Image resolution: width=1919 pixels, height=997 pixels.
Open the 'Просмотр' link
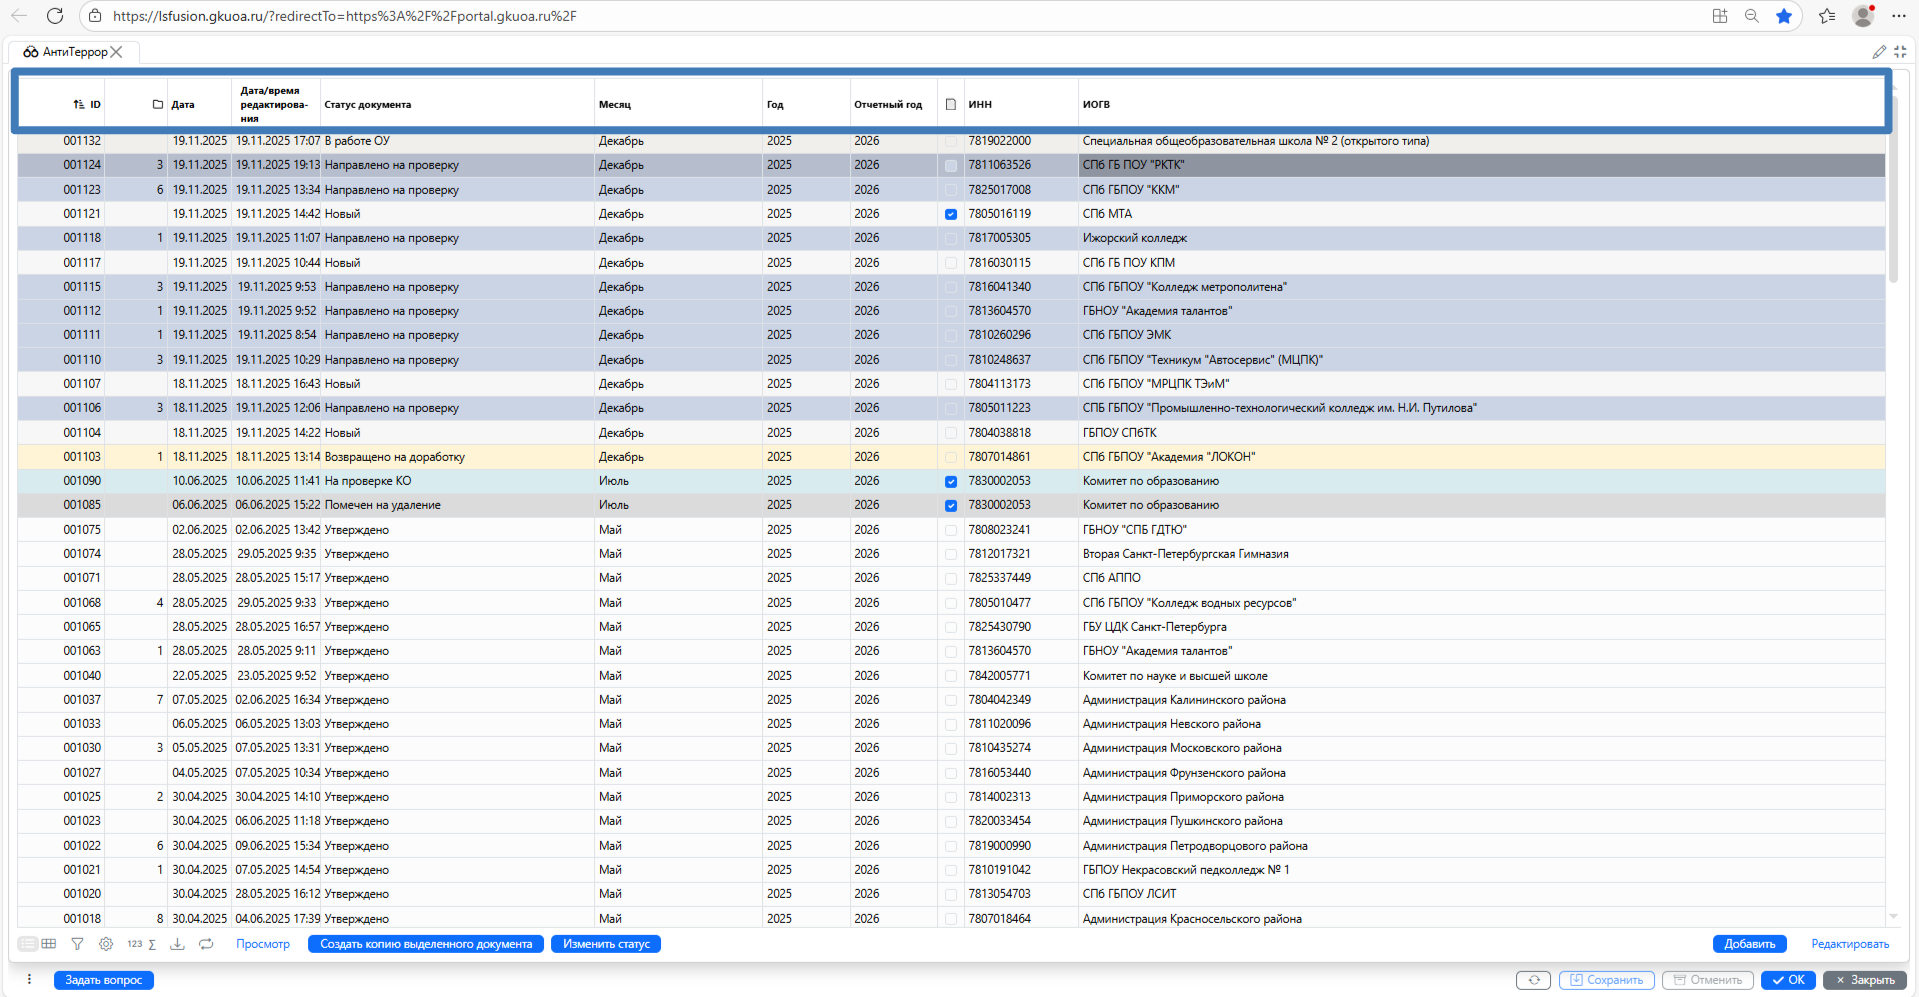(x=263, y=944)
